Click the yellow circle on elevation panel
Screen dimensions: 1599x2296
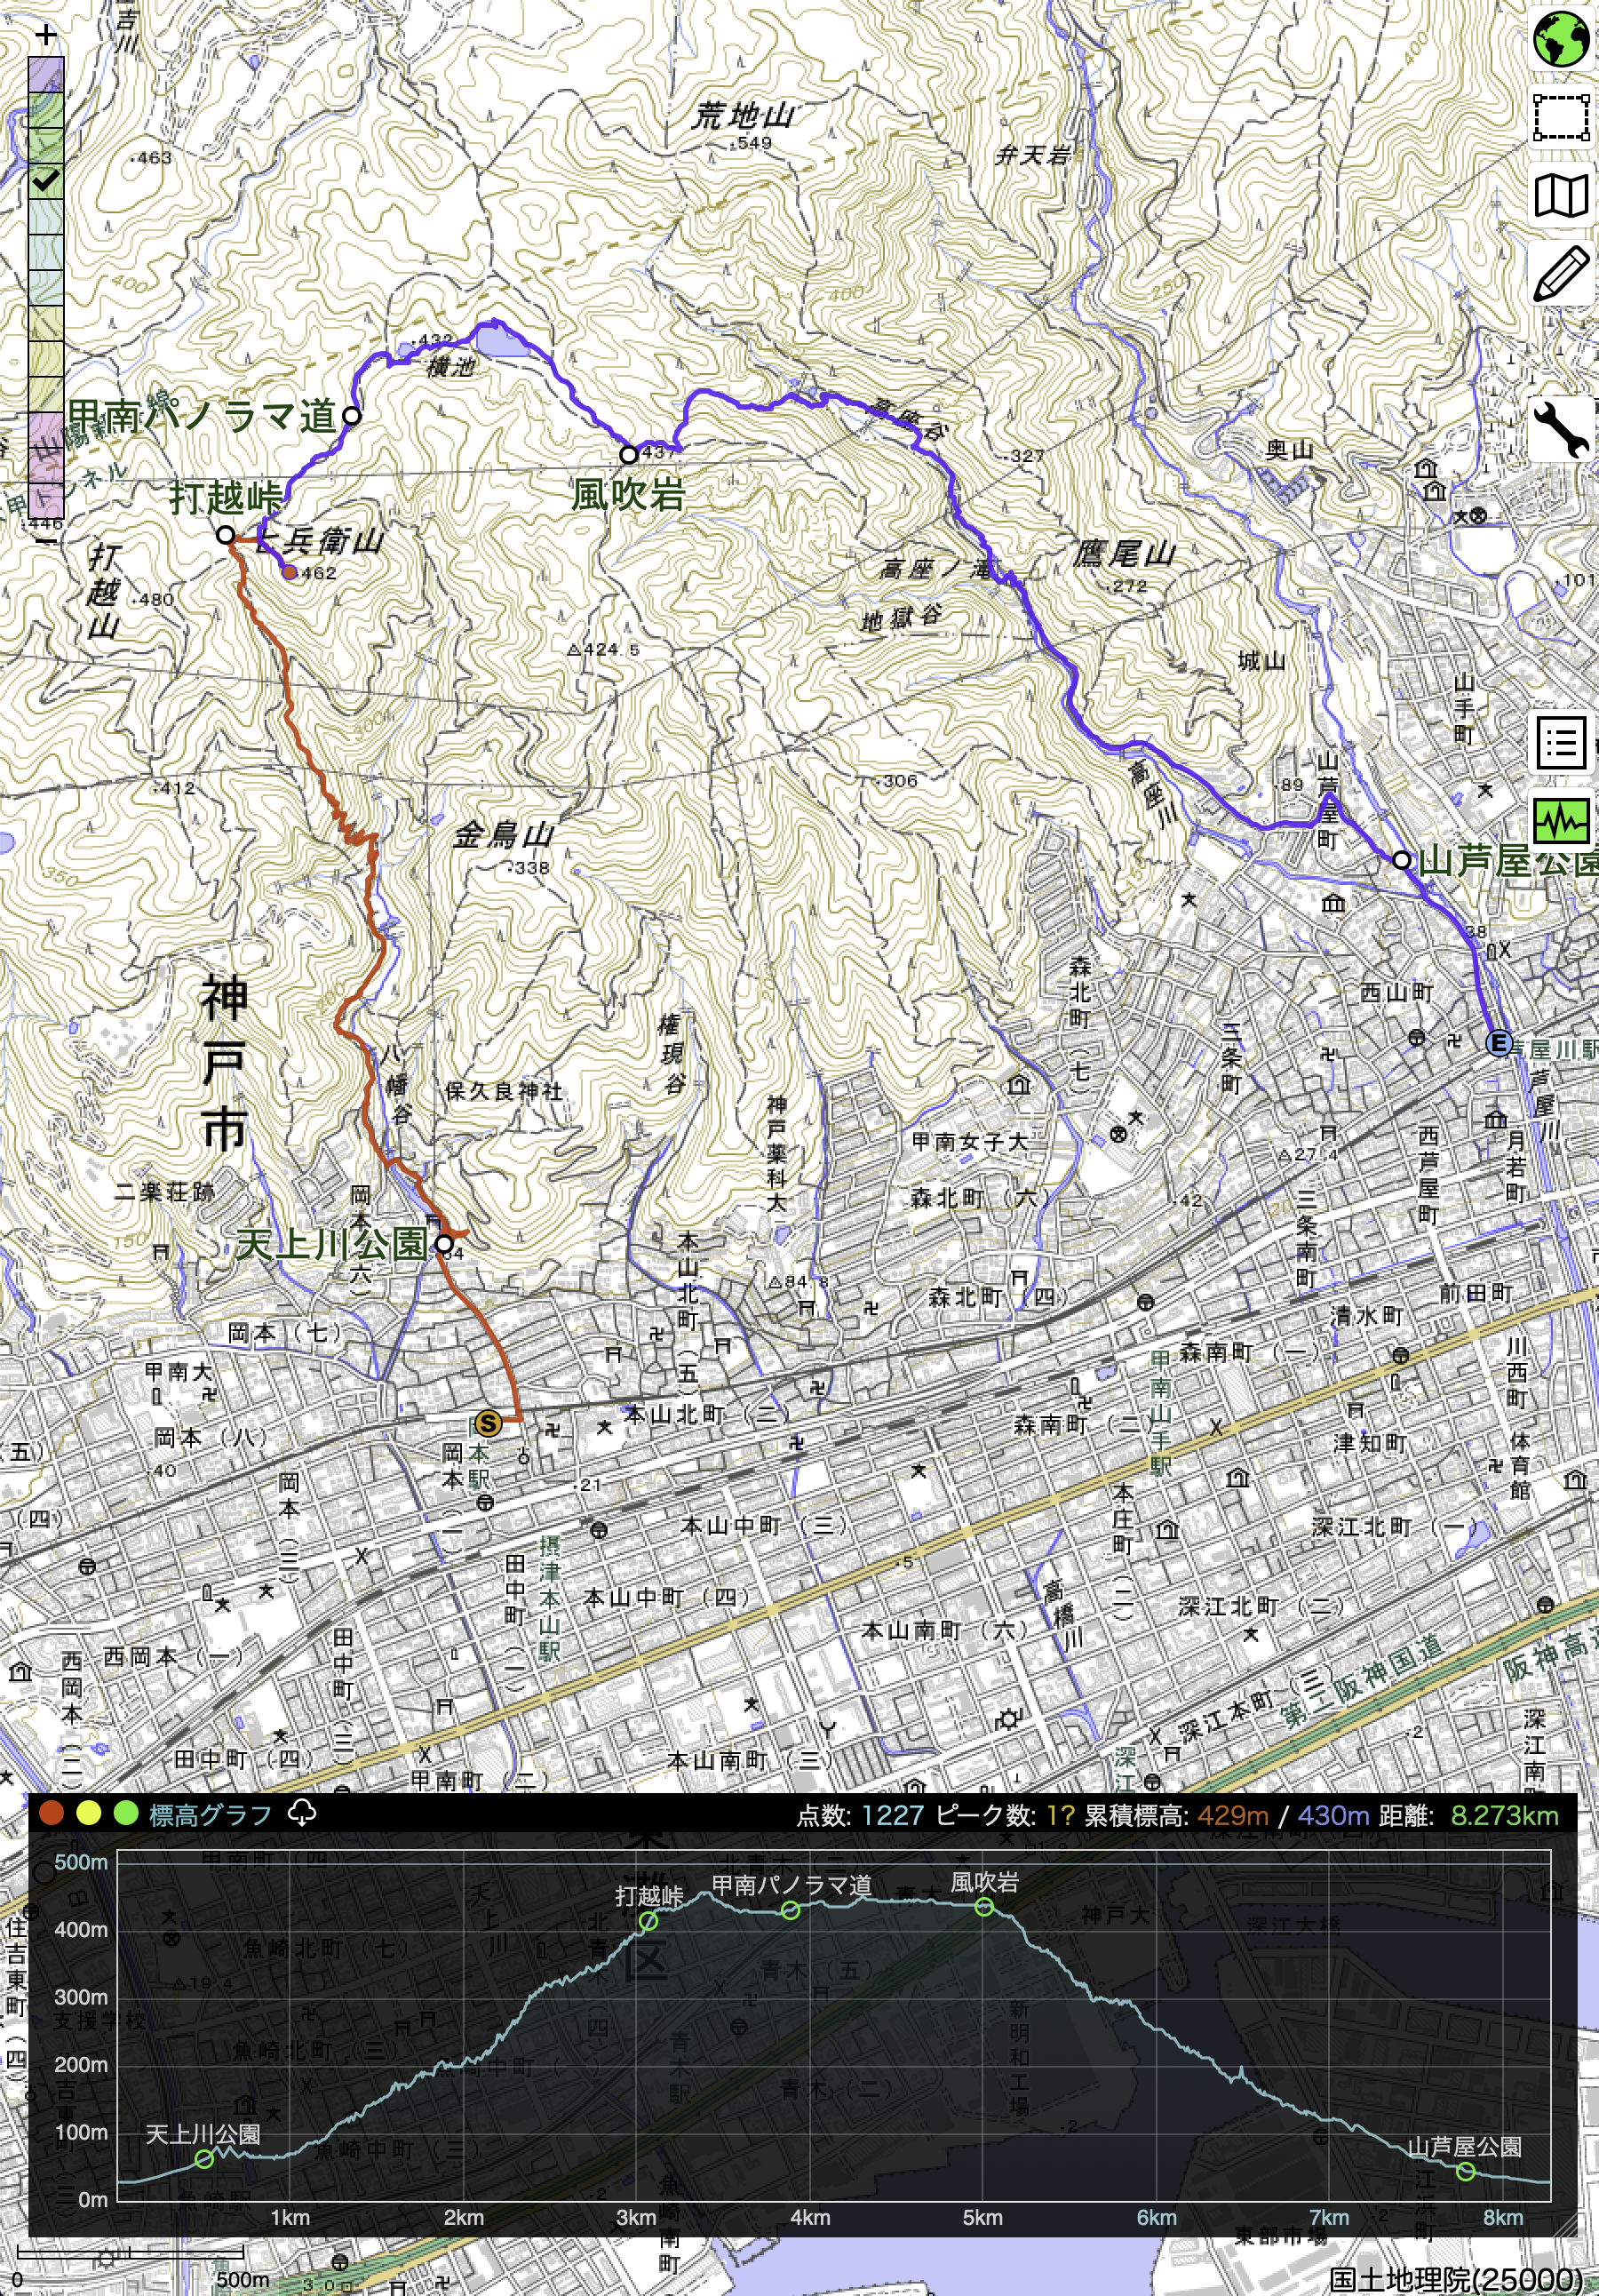tap(88, 1813)
